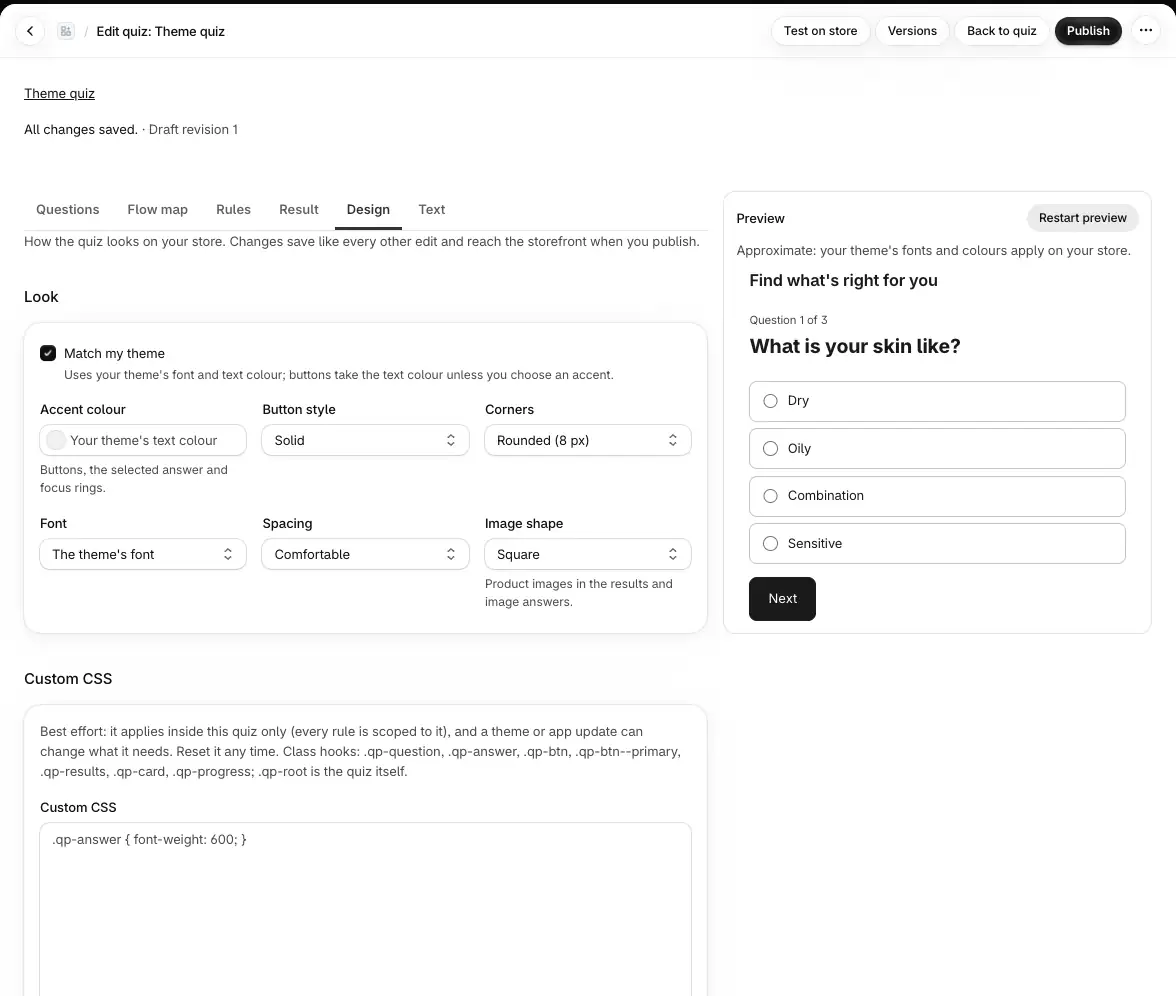Go to the Rules tab
1176x996 pixels.
click(233, 209)
